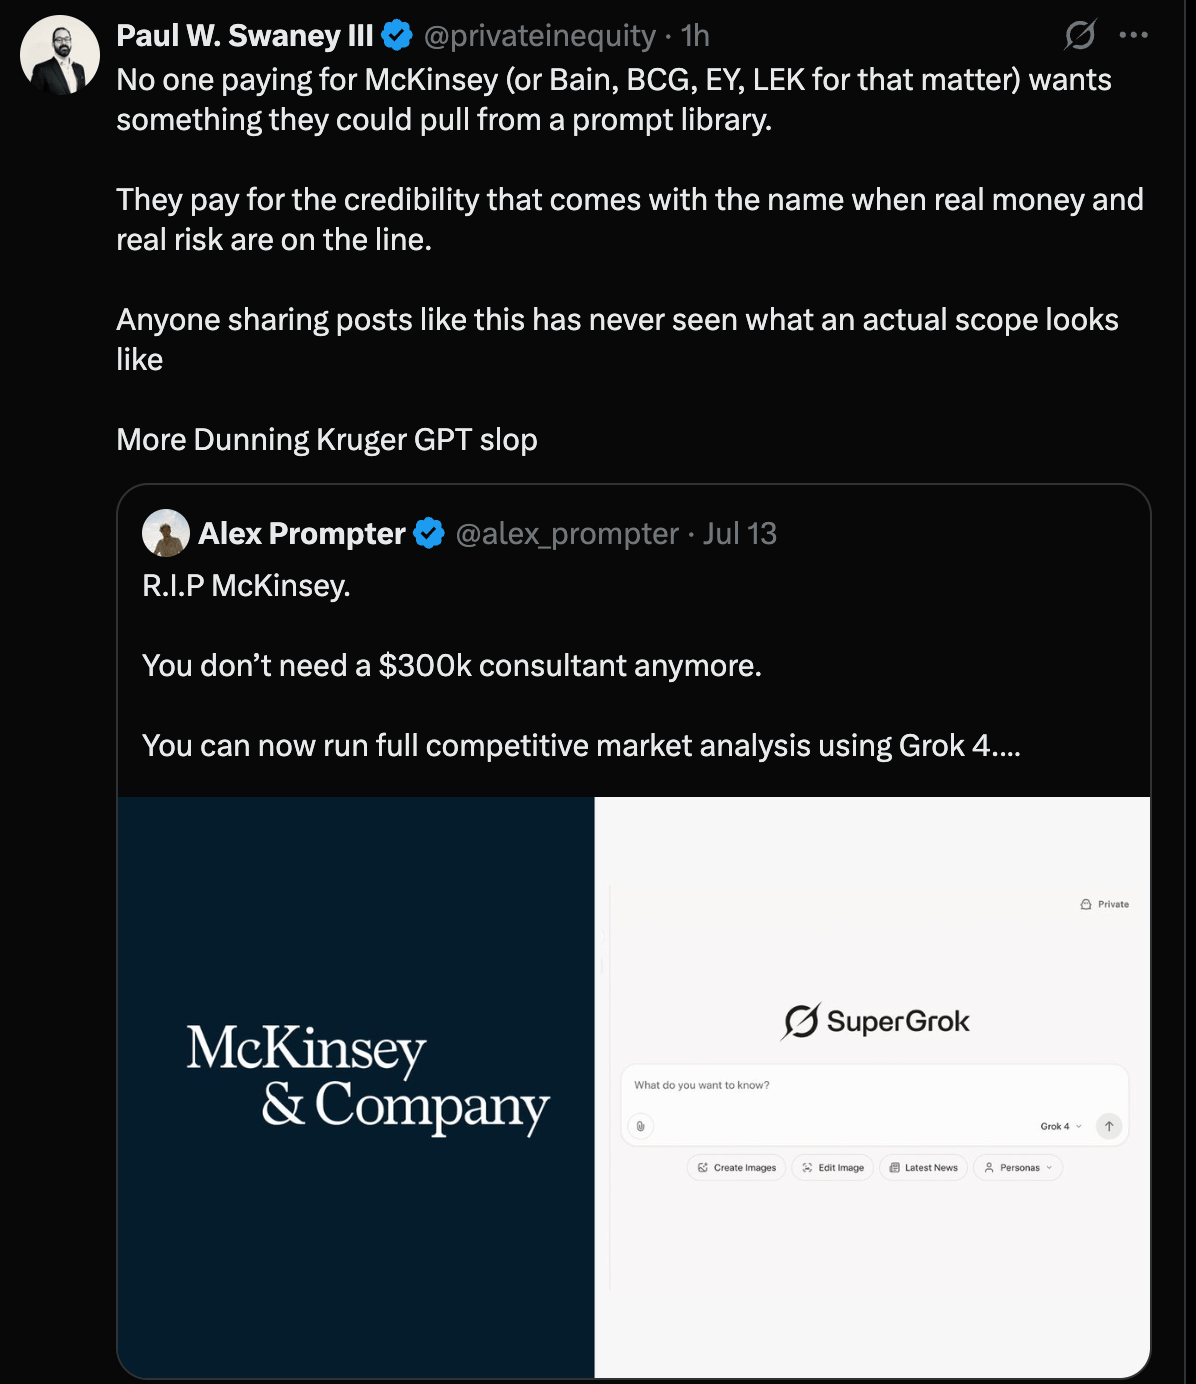
Task: Click the attachment paperclip icon in SuperGrok
Action: [x=641, y=1126]
